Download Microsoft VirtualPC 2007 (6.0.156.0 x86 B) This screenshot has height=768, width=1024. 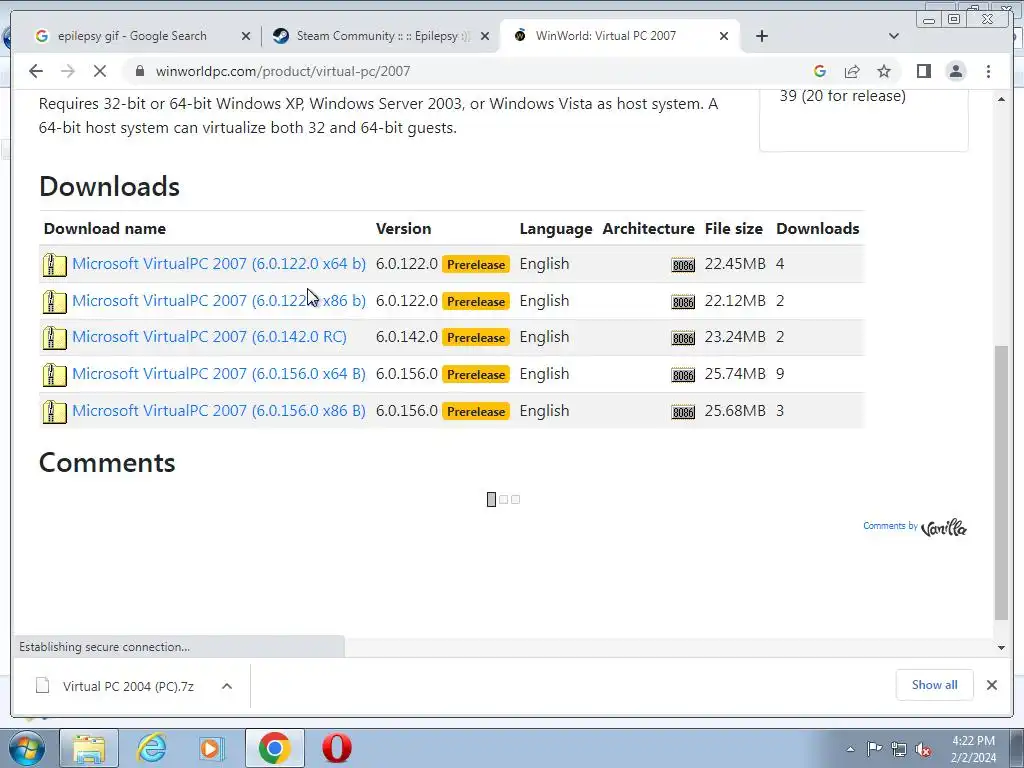[x=219, y=411]
